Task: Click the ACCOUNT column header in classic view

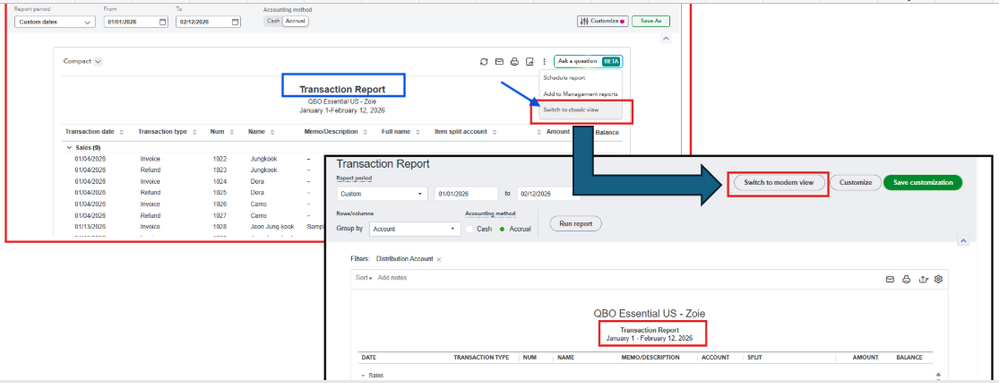Action: 715,358
